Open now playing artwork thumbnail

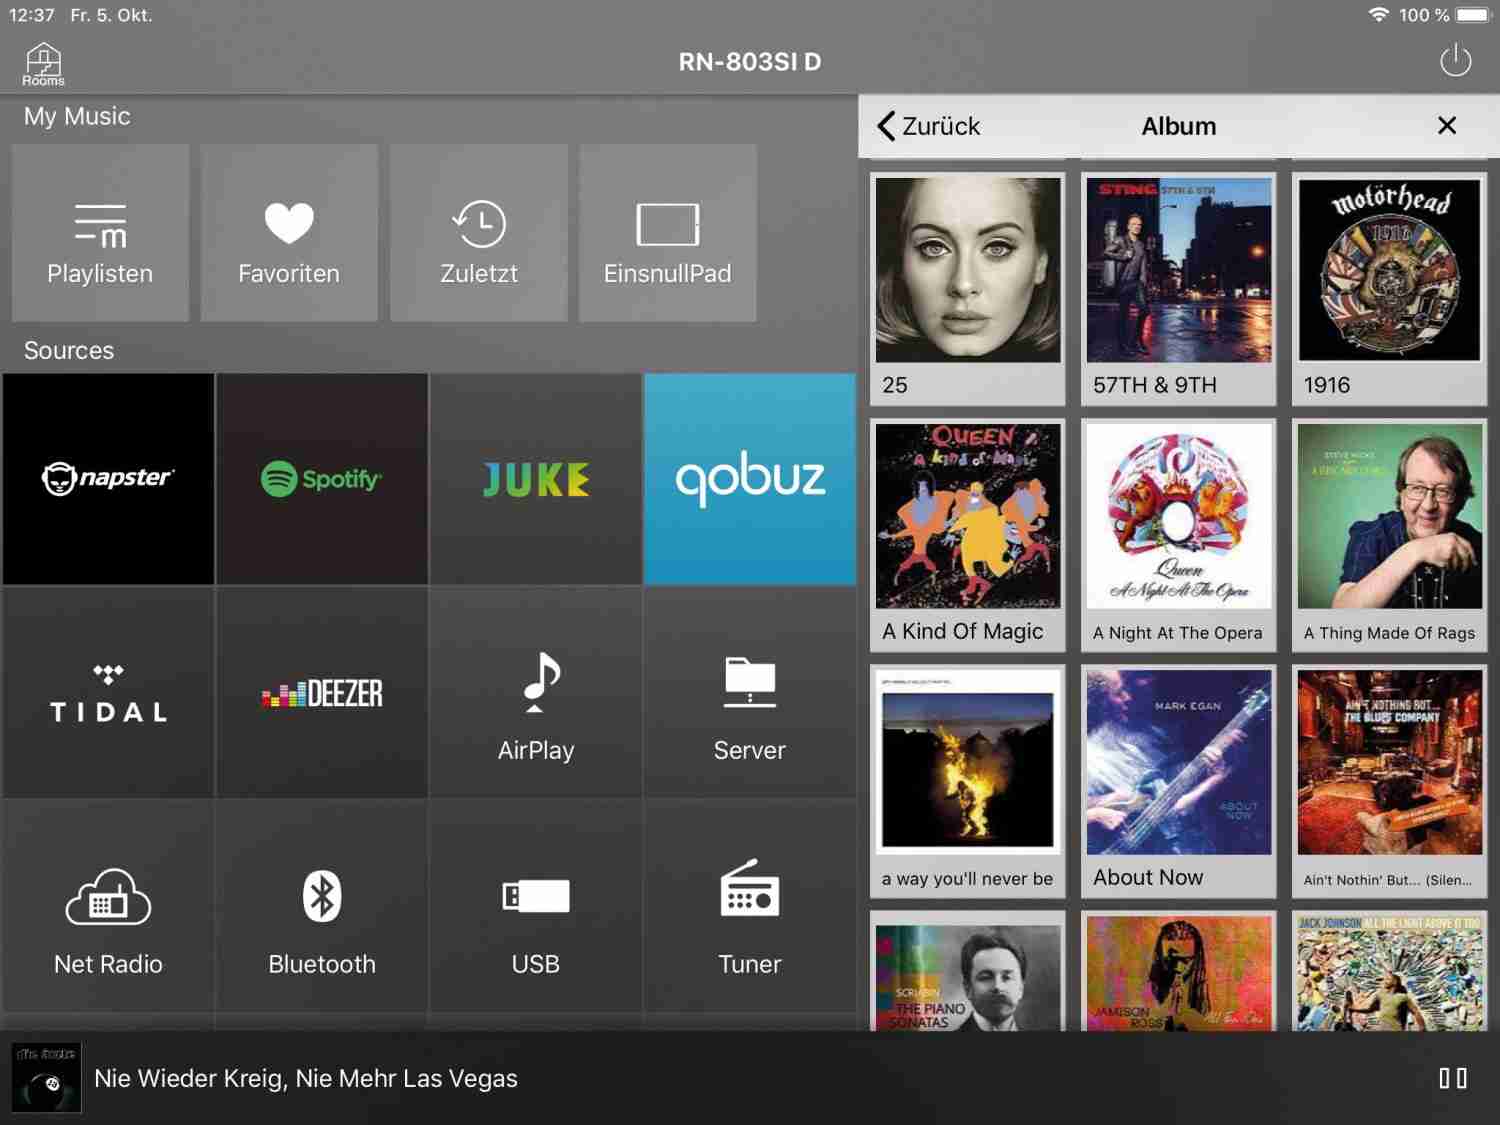coord(46,1078)
